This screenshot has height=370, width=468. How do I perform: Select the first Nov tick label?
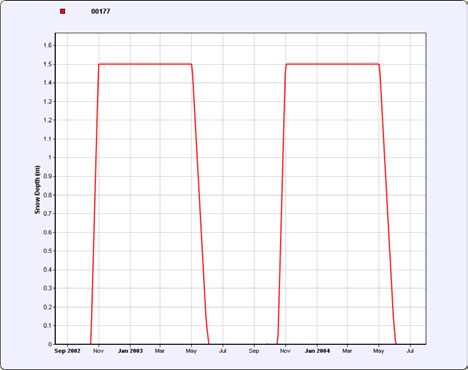[98, 351]
